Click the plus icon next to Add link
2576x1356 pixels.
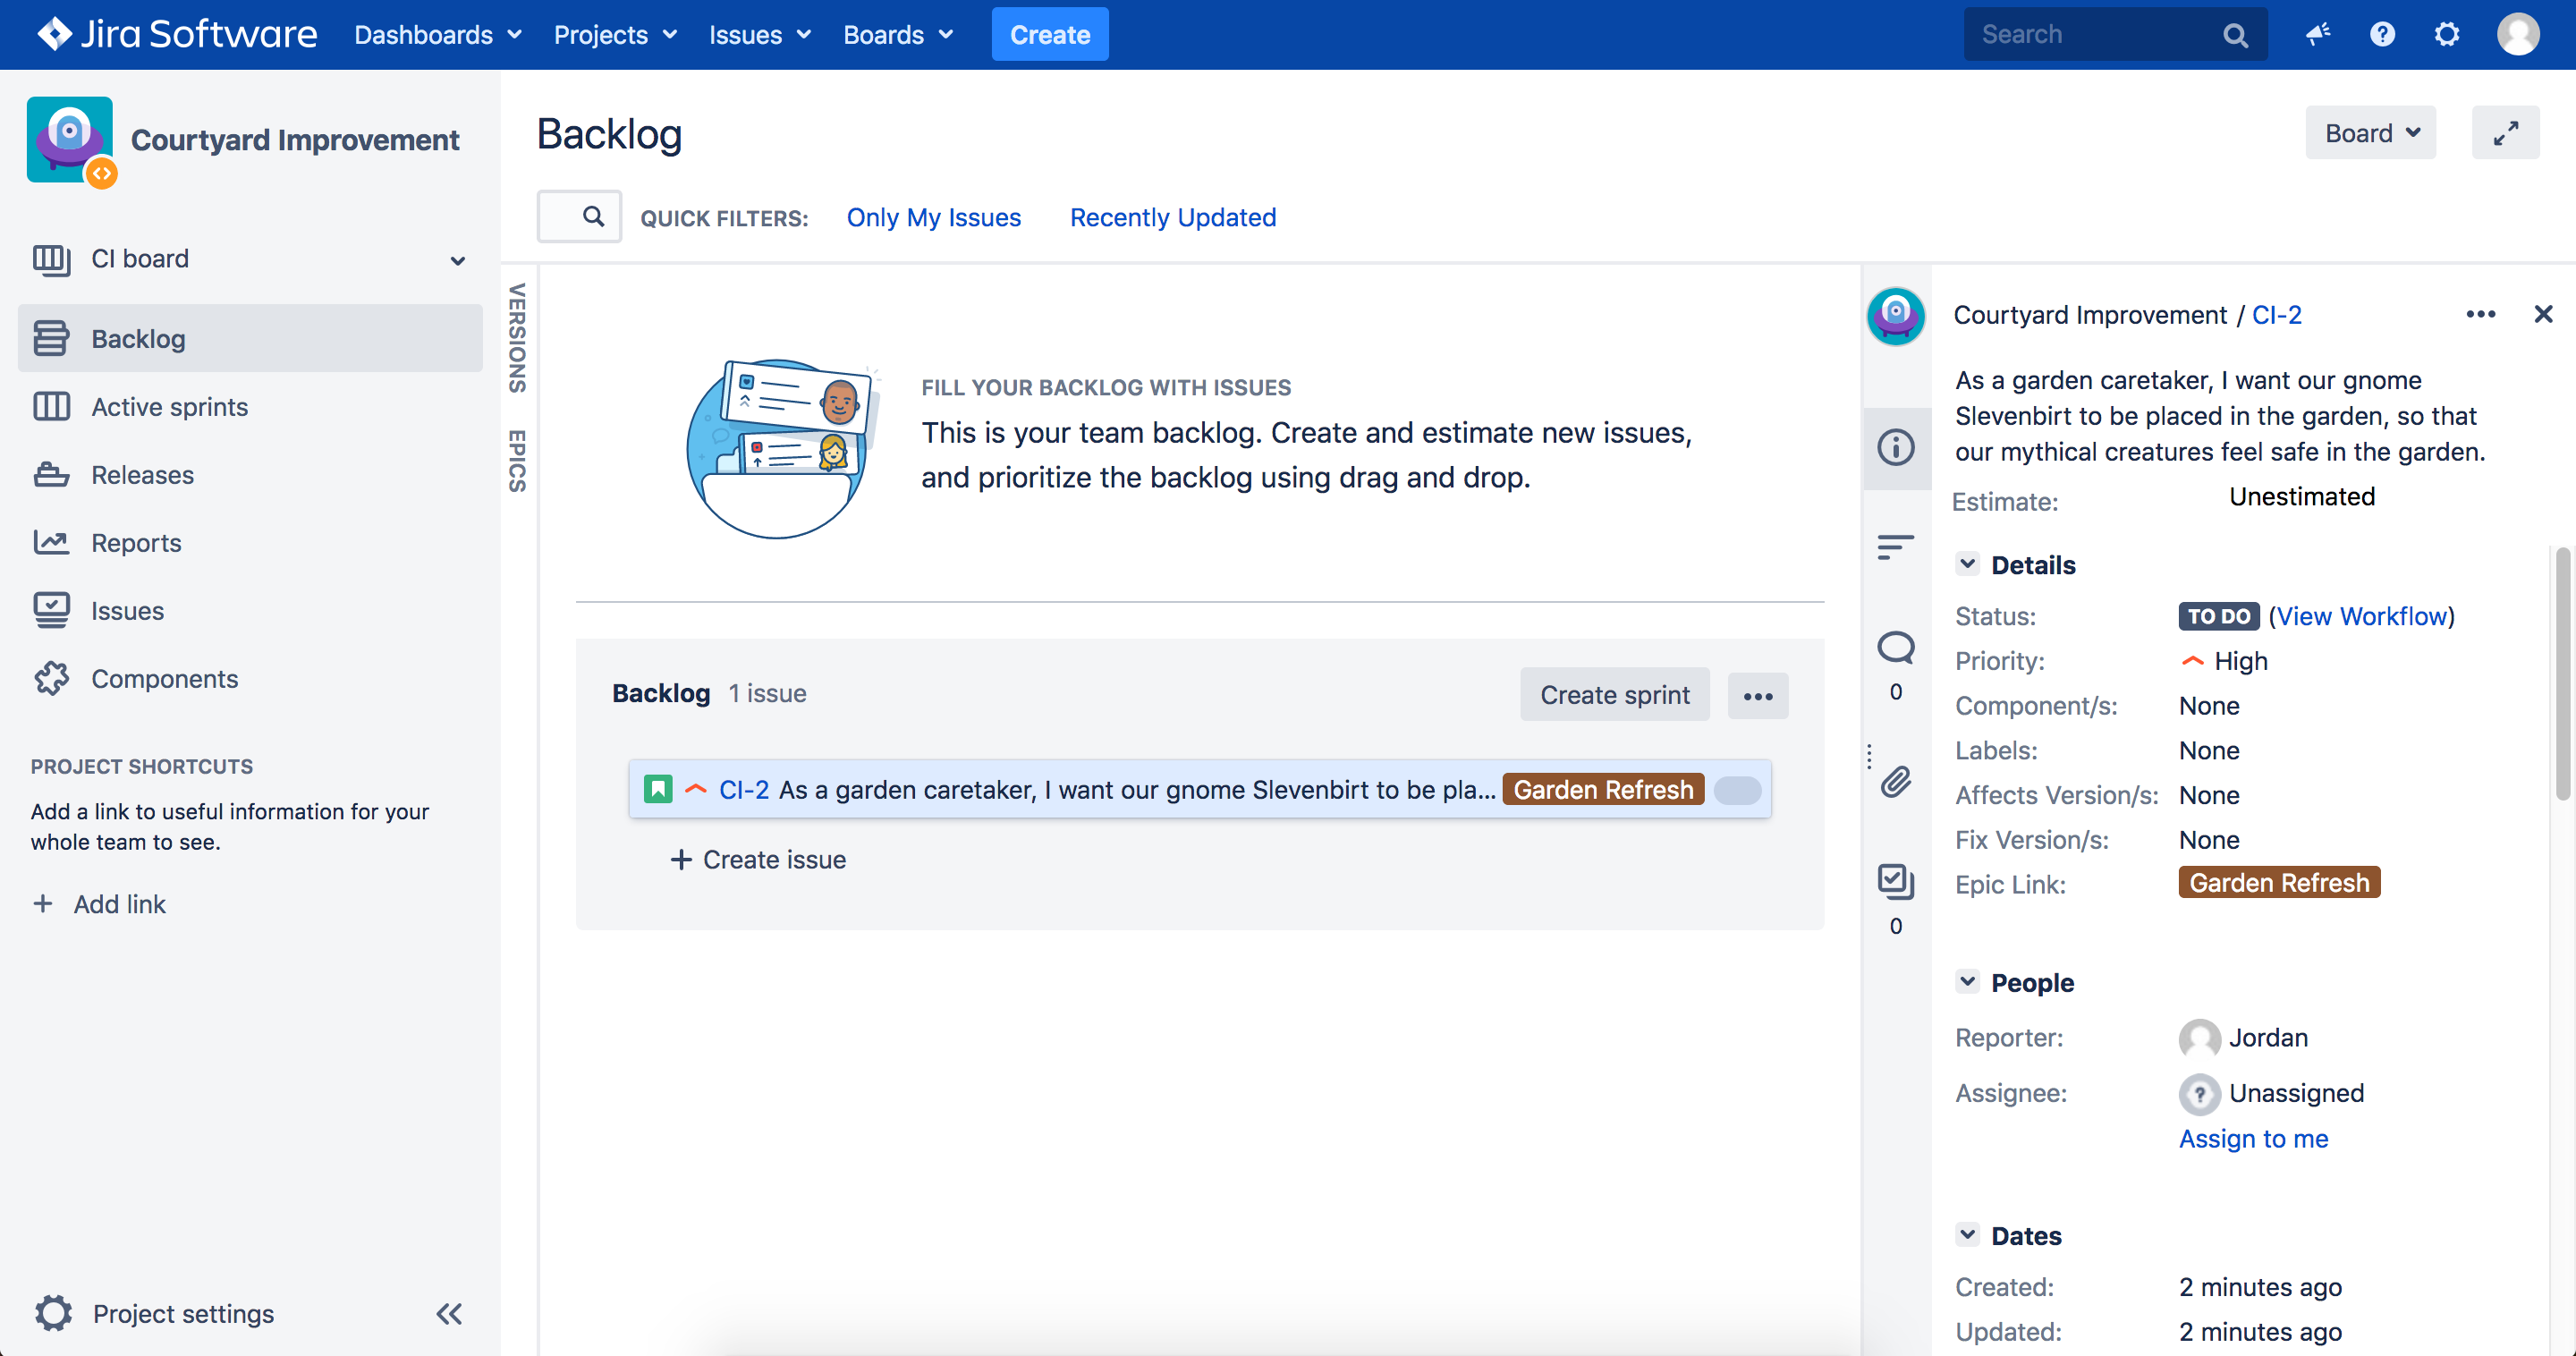pos(43,904)
